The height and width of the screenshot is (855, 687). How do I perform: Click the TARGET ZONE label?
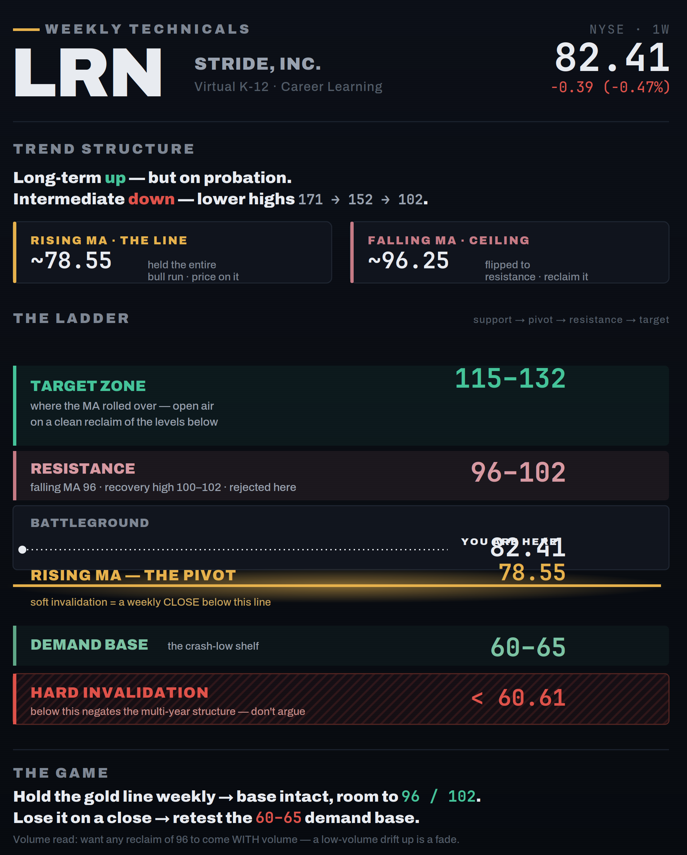[88, 386]
